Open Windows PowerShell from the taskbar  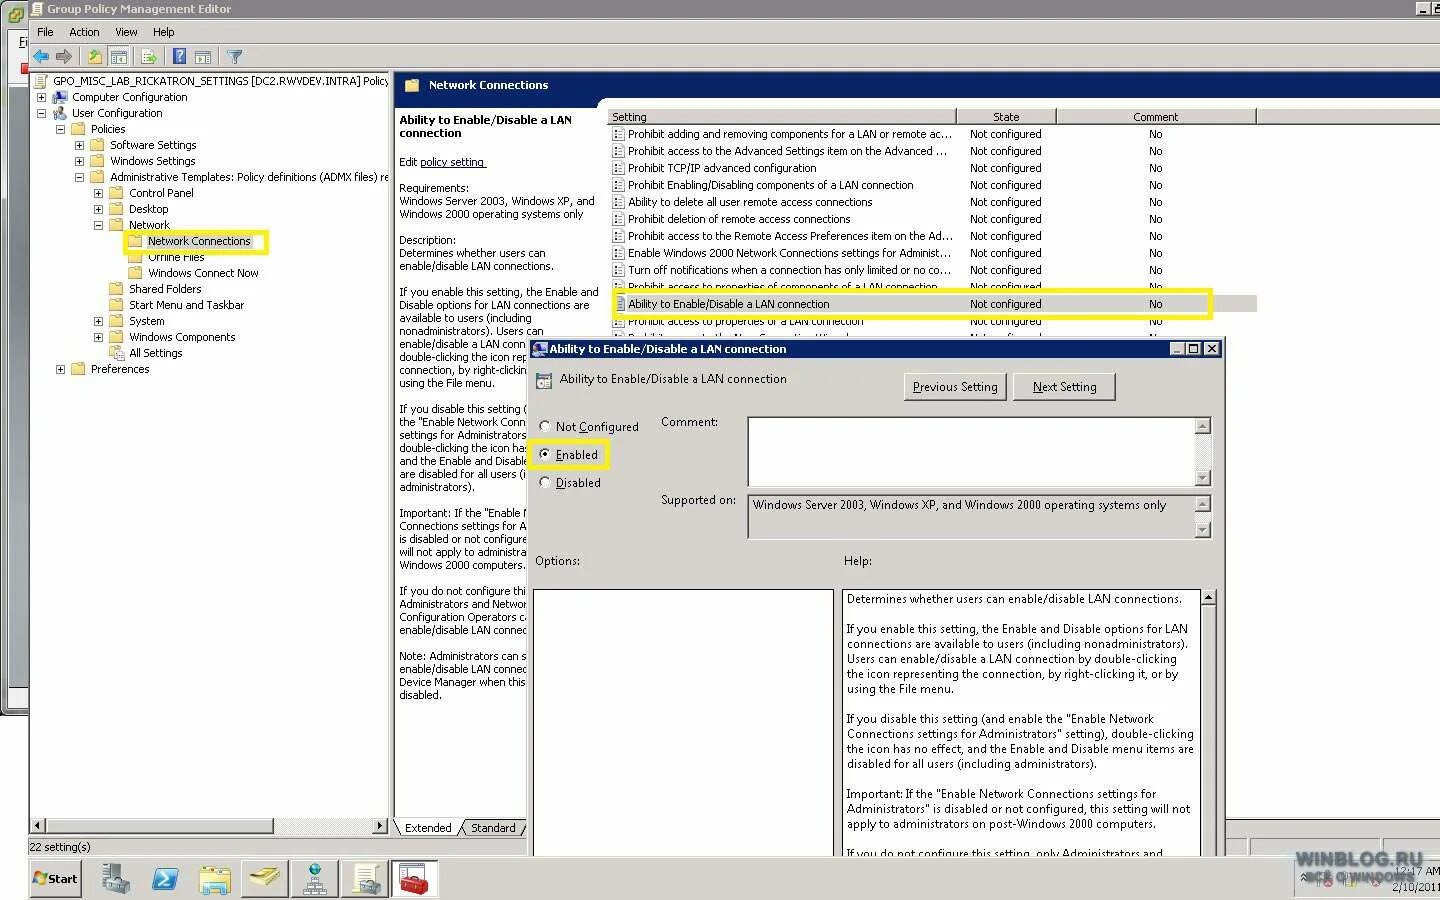[165, 879]
